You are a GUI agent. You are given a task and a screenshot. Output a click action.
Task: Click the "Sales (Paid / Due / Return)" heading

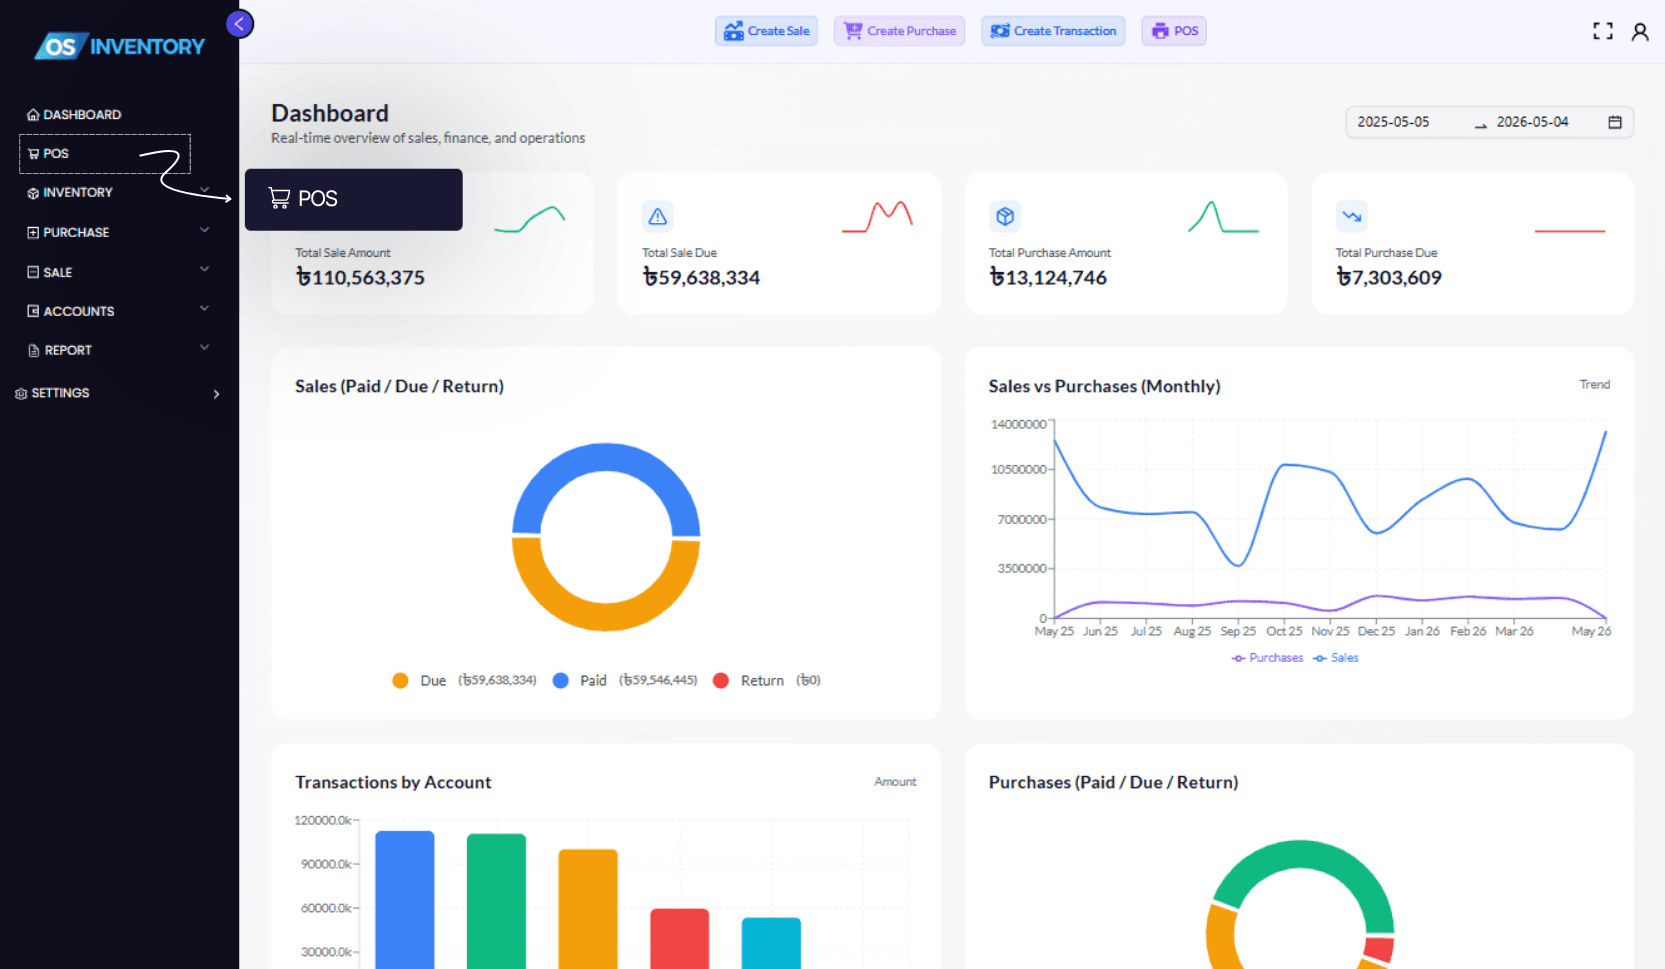pyautogui.click(x=399, y=387)
